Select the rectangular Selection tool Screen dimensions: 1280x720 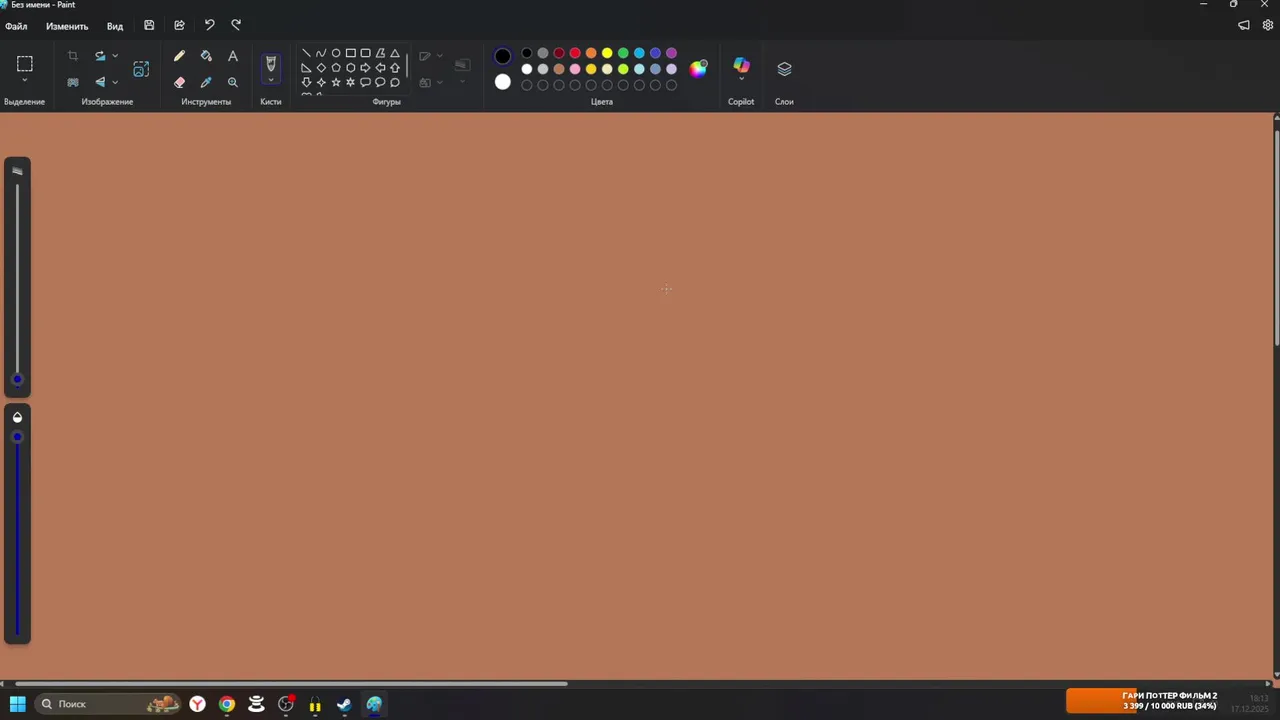pyautogui.click(x=25, y=64)
